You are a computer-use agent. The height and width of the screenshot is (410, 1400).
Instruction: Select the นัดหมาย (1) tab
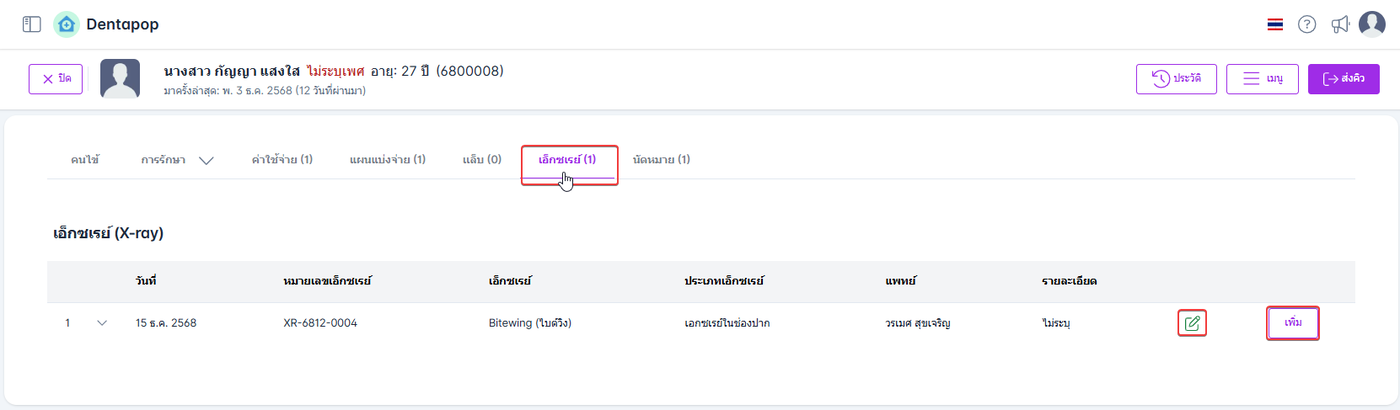(x=661, y=160)
